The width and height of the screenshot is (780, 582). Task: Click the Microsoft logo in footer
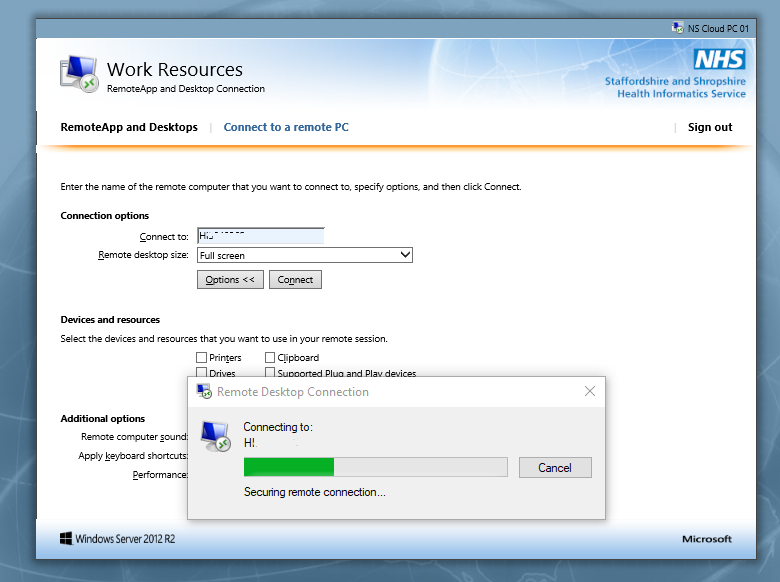(x=706, y=539)
